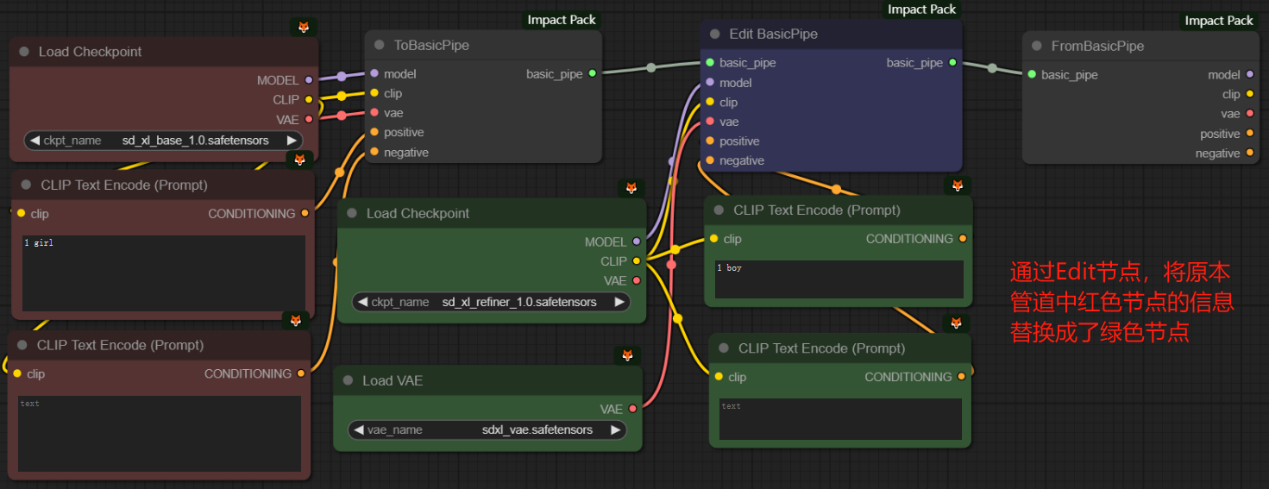1269x489 pixels.
Task: Open the vae_name selector showing sdxl_vae.safetensors
Action: click(488, 430)
